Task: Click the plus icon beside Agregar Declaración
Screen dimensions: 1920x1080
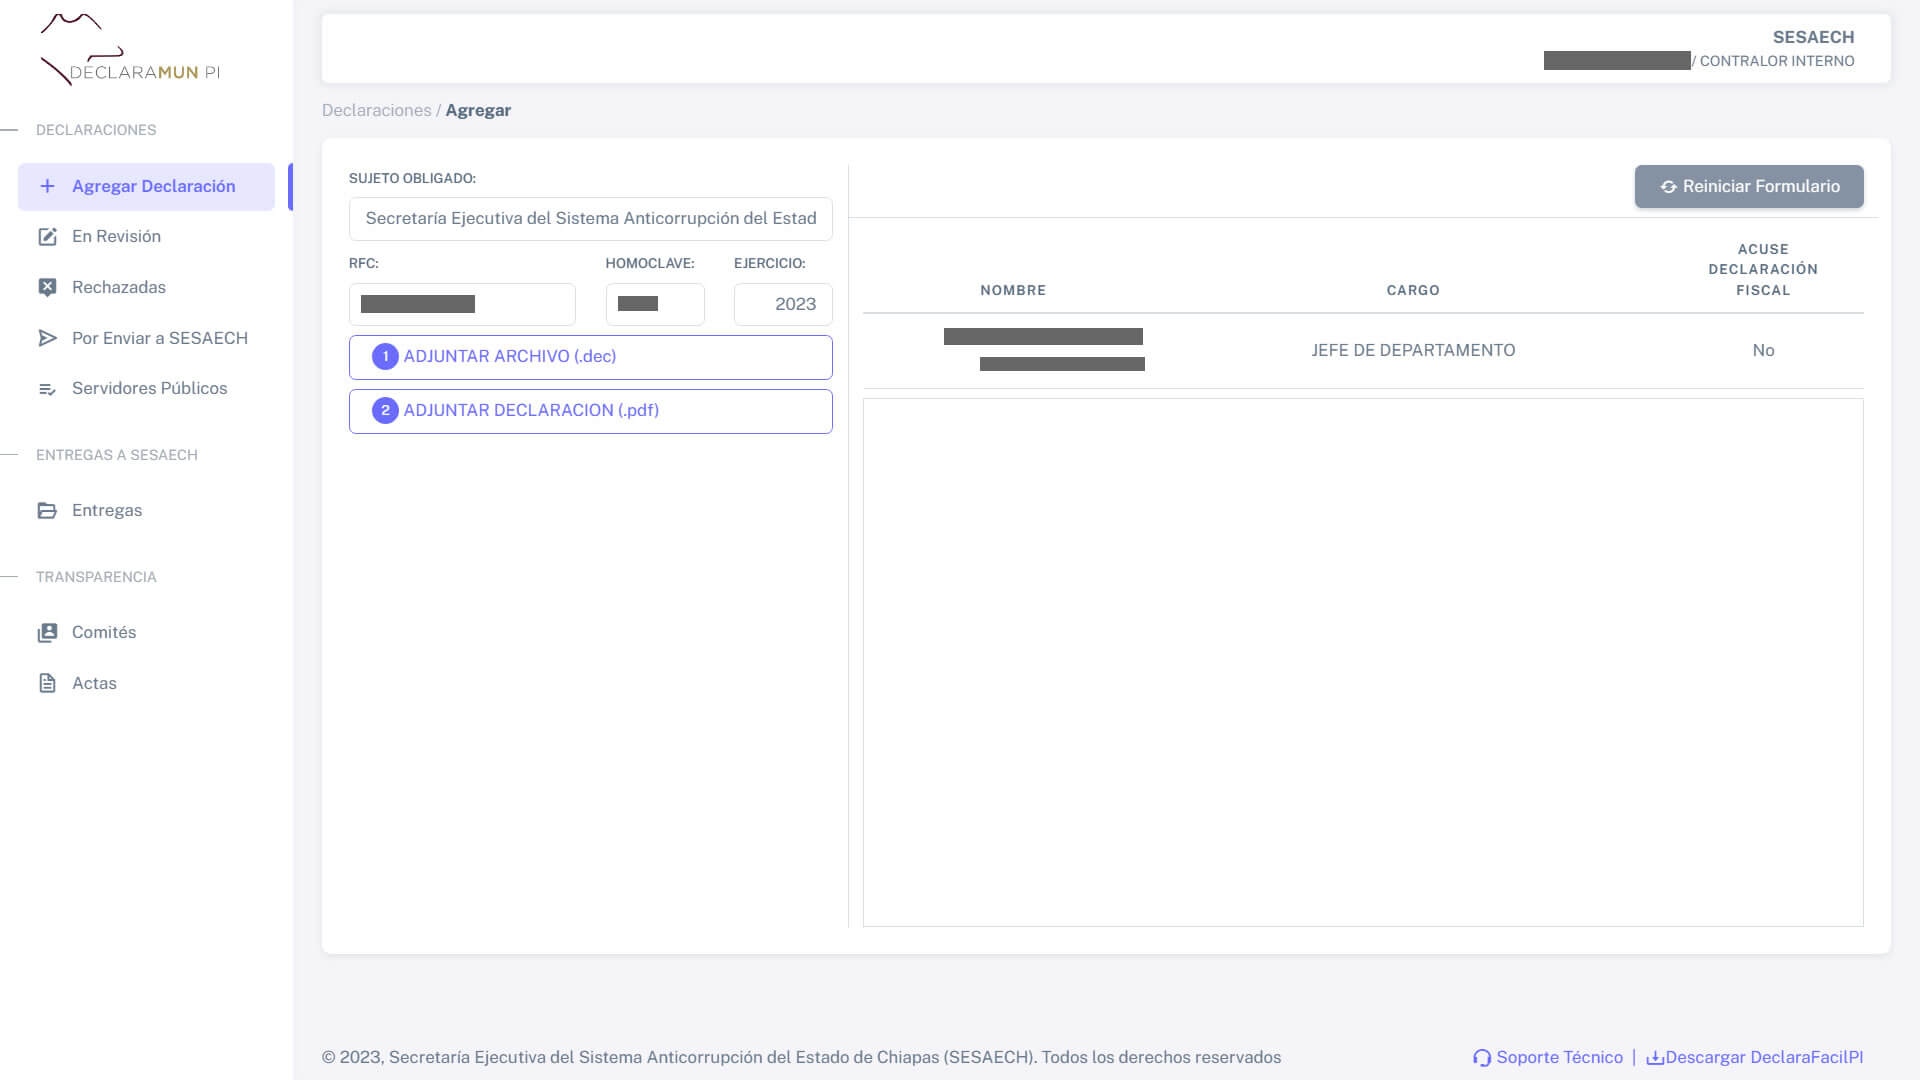Action: [47, 186]
